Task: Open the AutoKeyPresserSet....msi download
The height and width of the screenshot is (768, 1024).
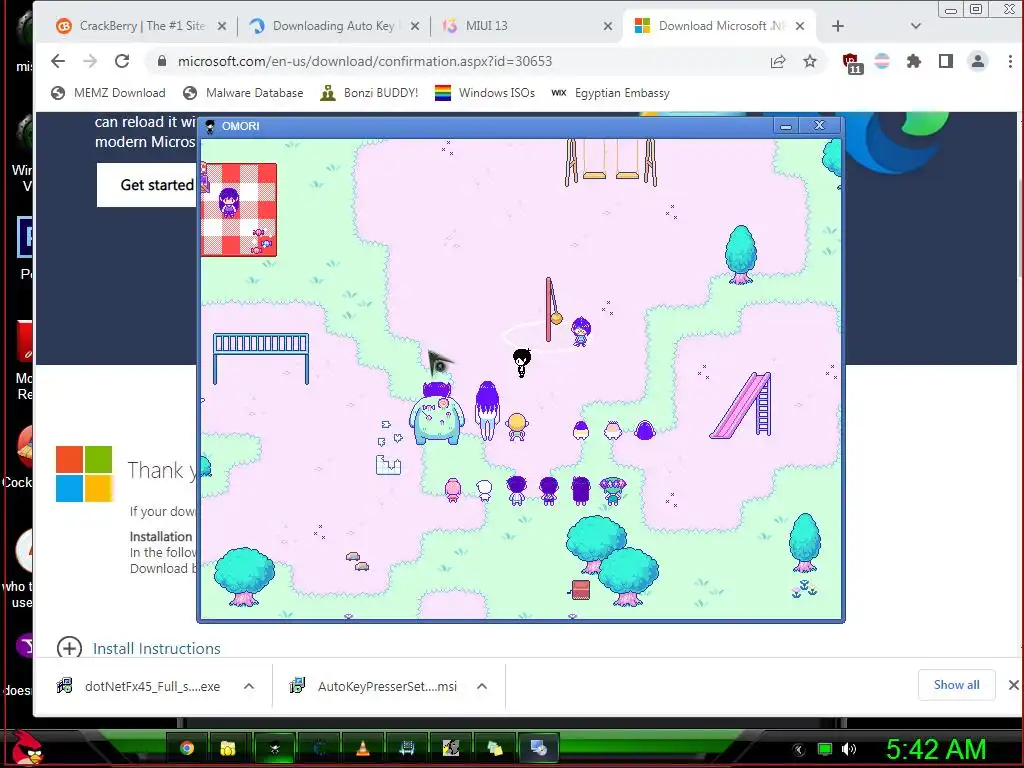Action: 375,686
